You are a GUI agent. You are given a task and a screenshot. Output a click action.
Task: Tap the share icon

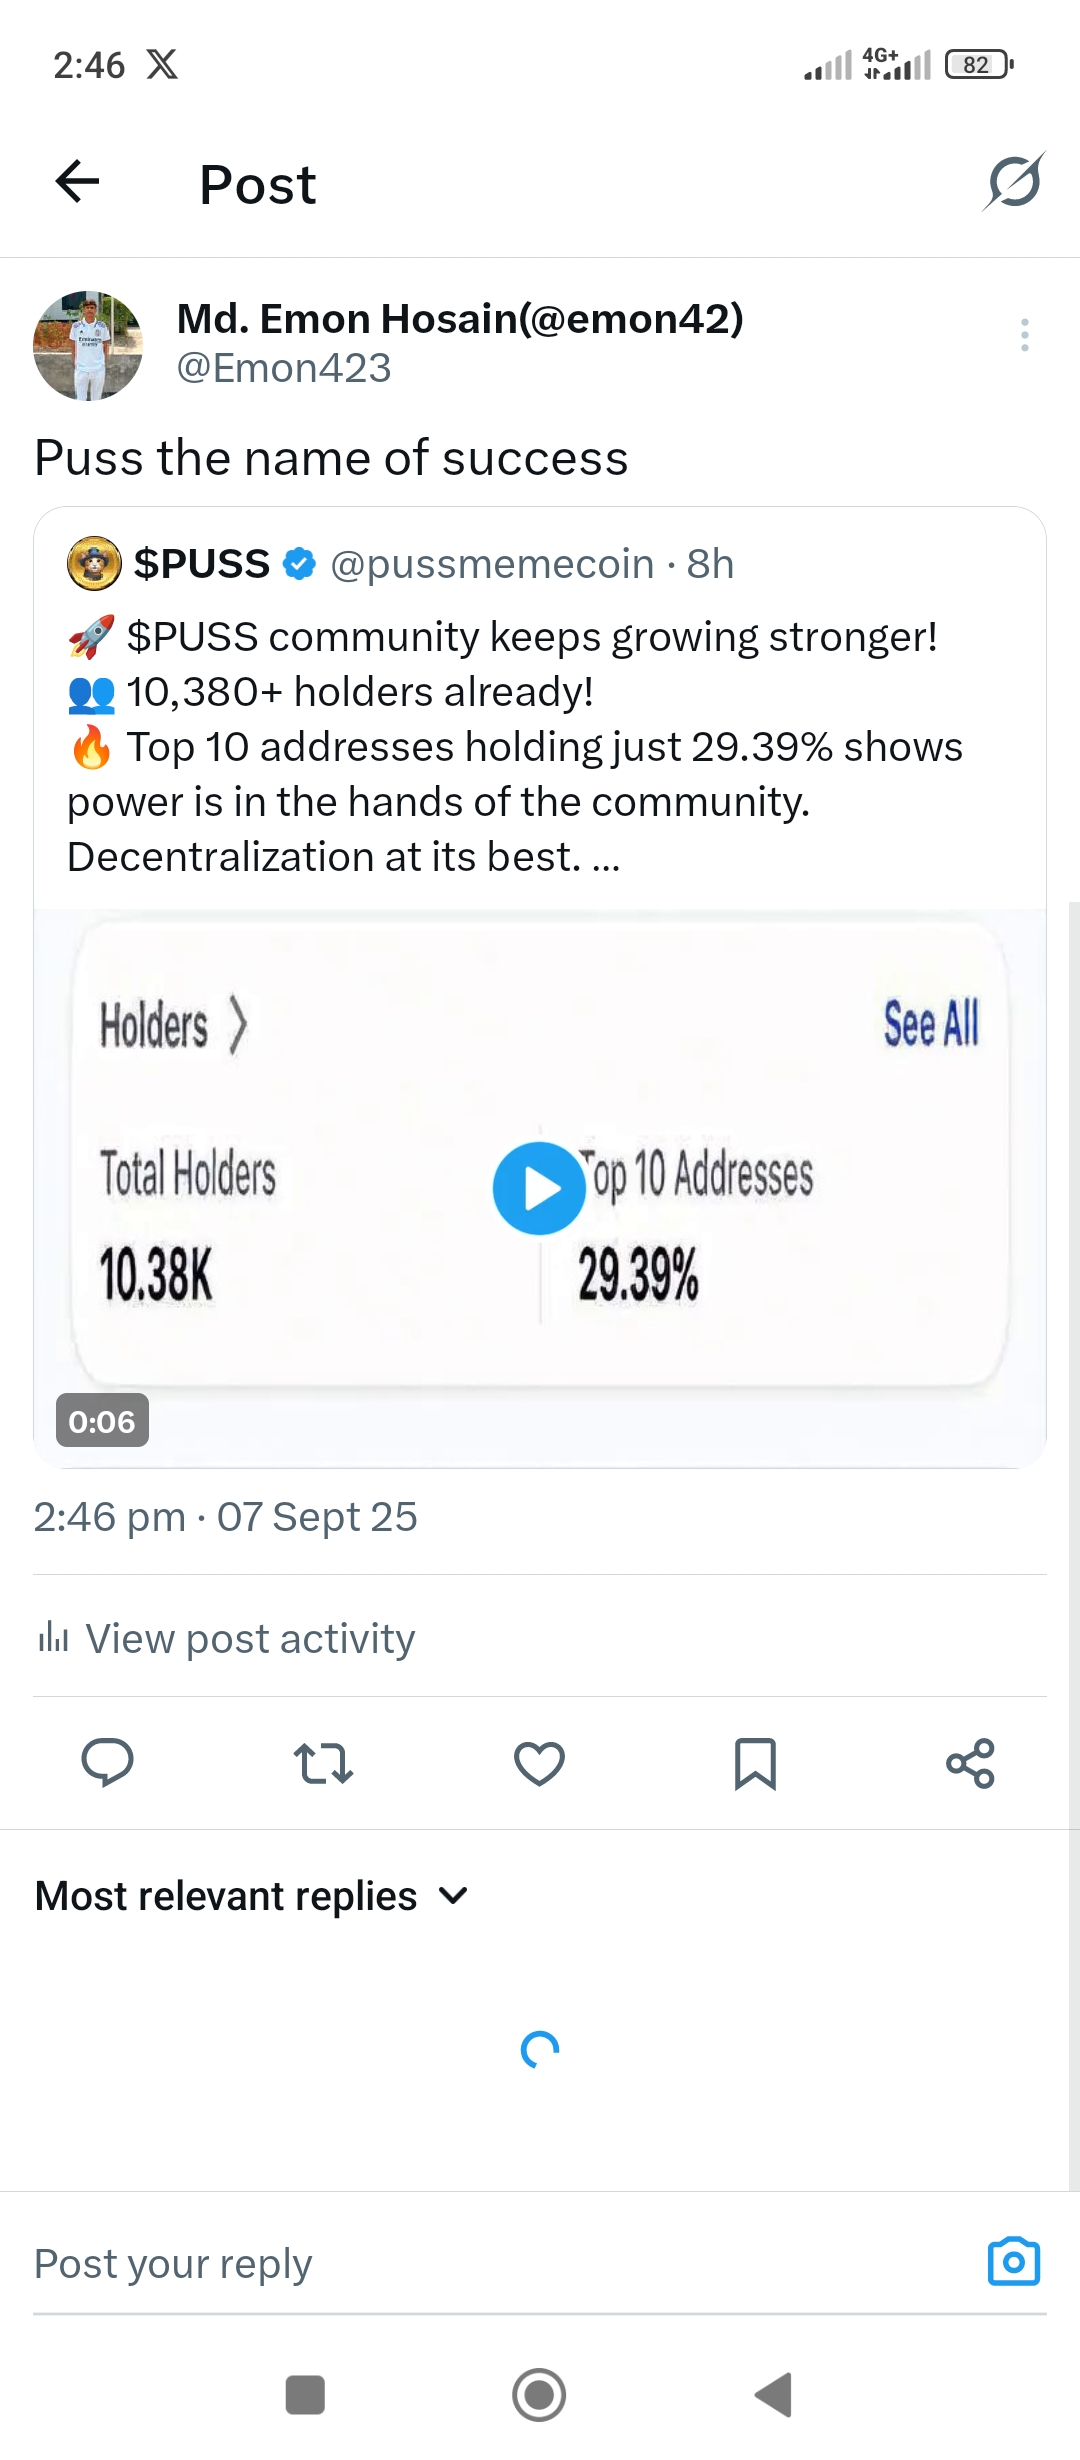click(971, 1764)
